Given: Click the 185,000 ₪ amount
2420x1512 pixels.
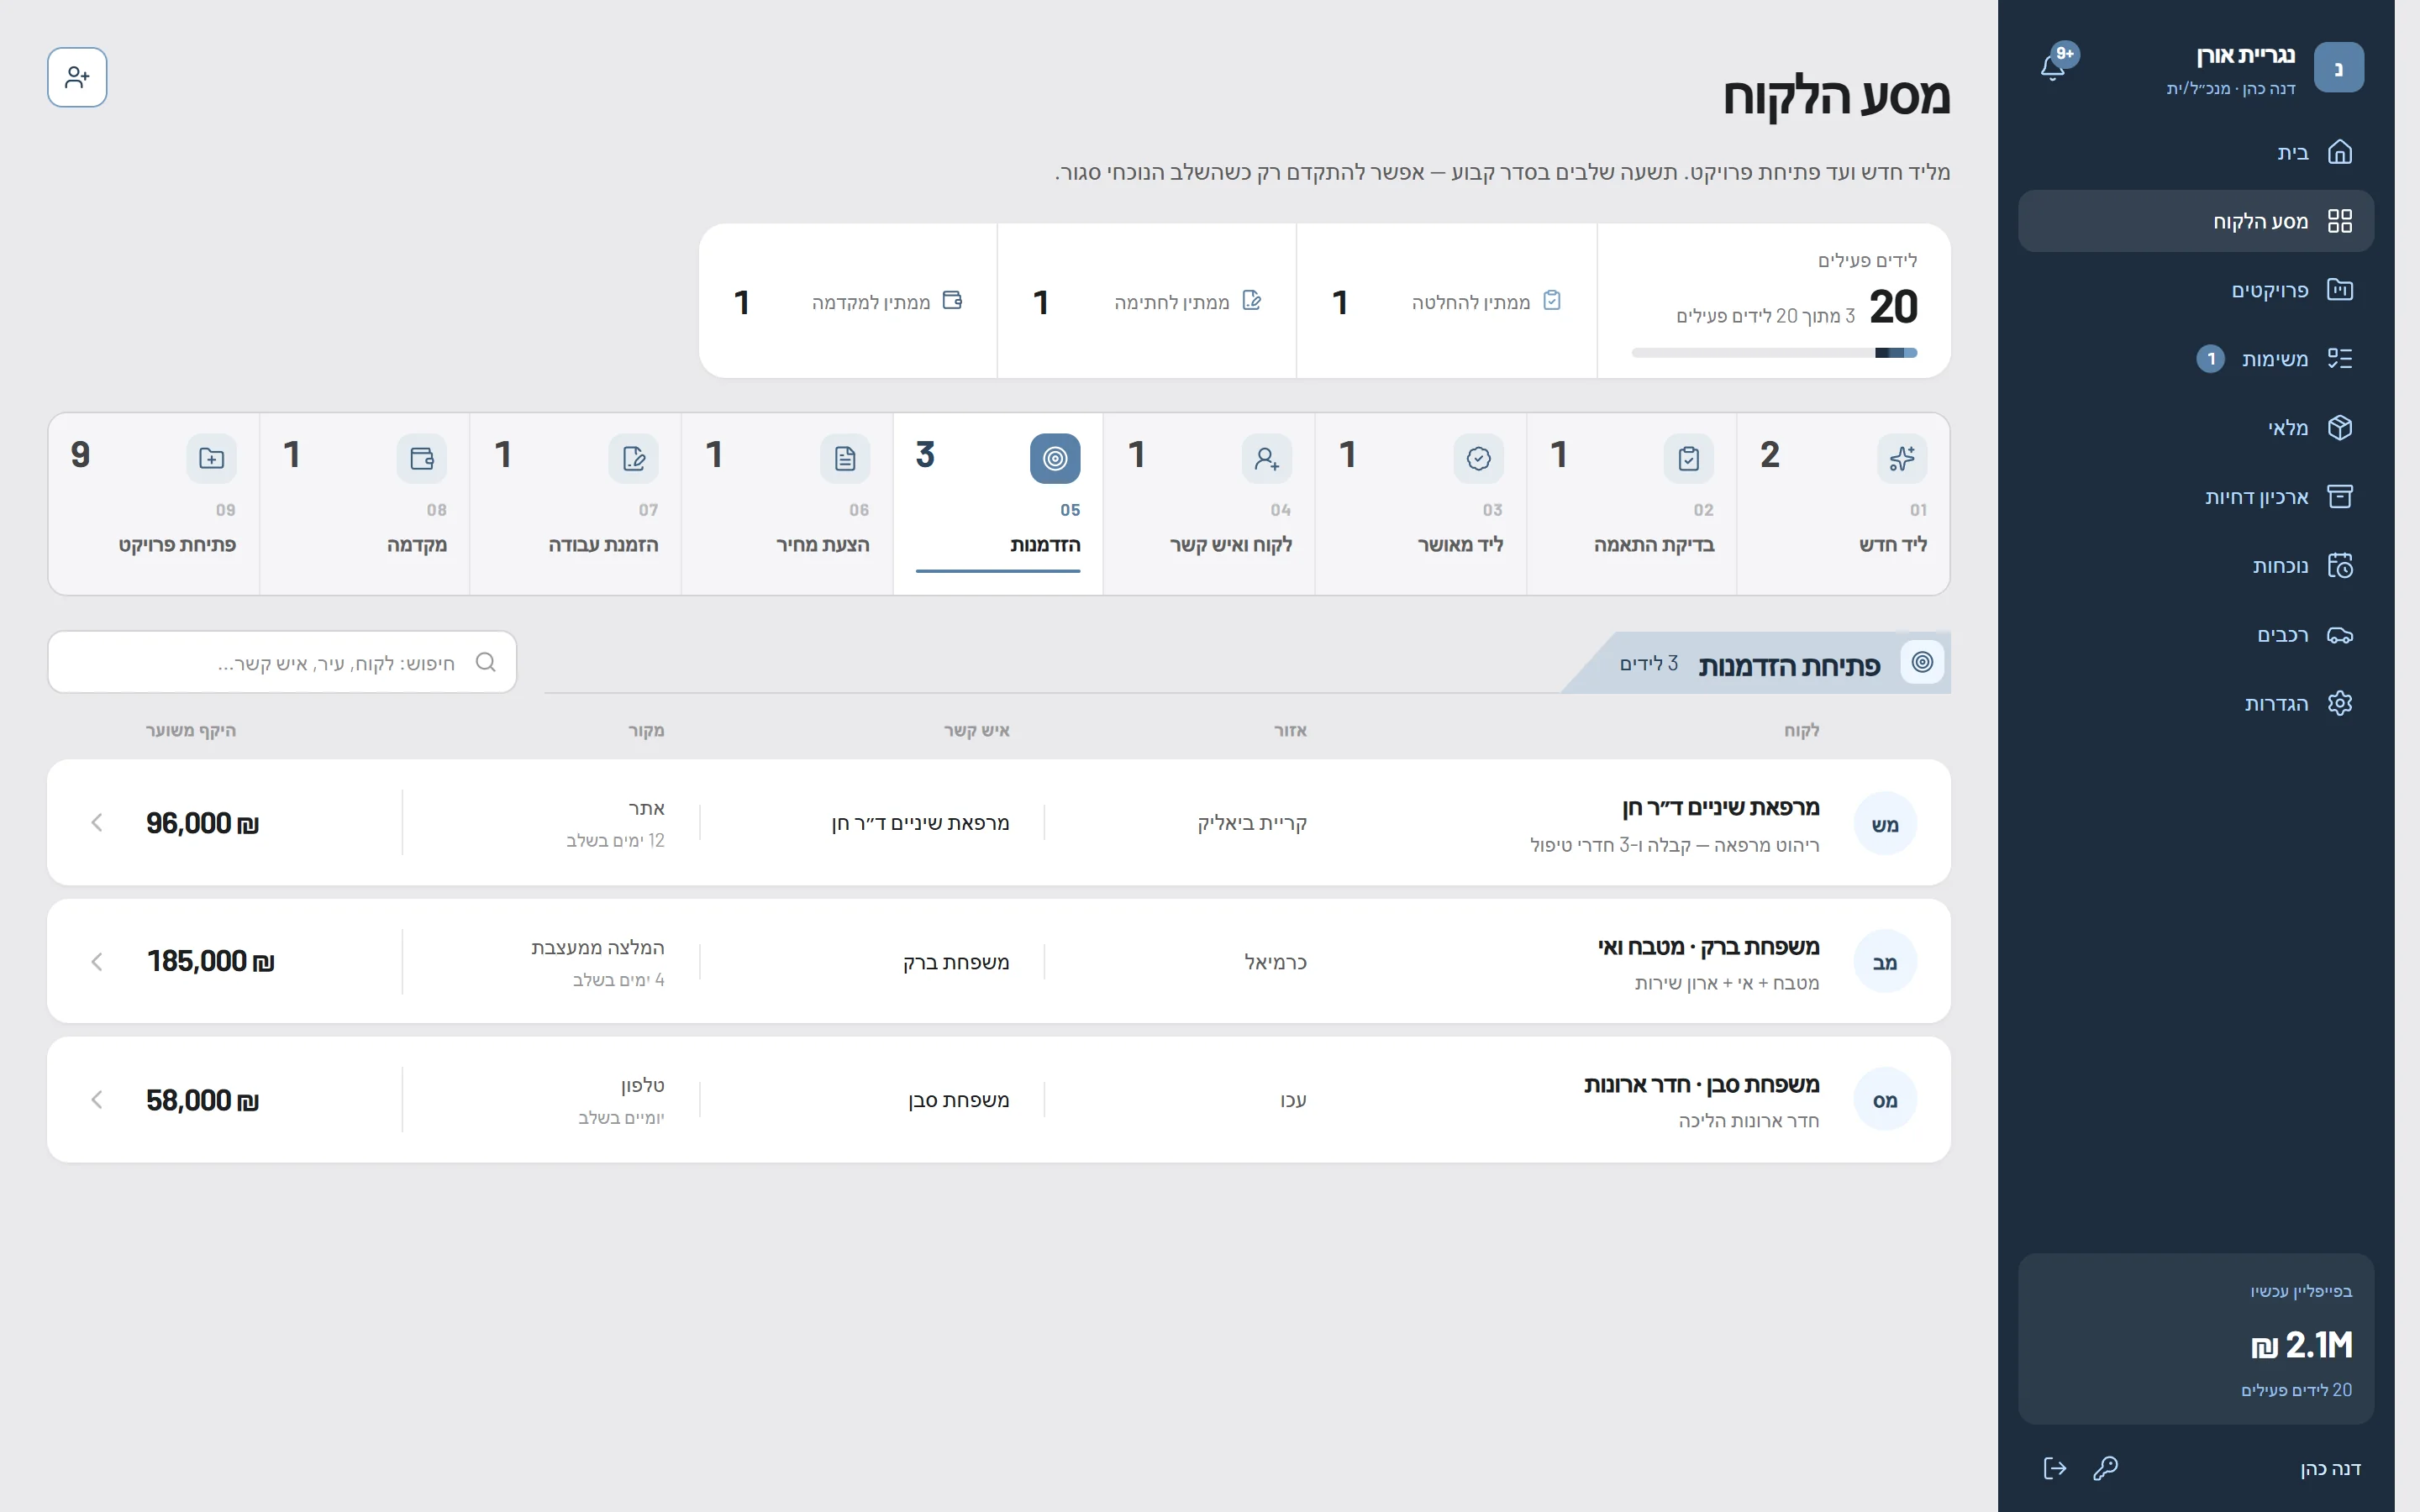Looking at the screenshot, I should [211, 961].
